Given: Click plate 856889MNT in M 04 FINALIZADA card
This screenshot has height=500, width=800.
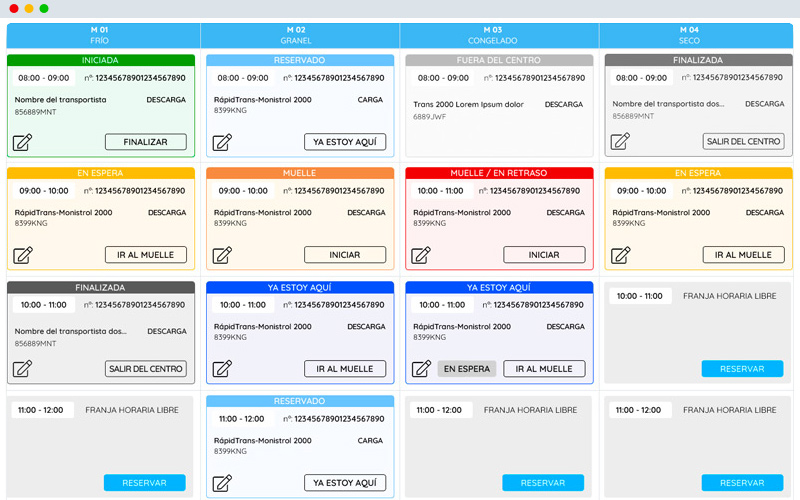Looking at the screenshot, I should [x=633, y=116].
